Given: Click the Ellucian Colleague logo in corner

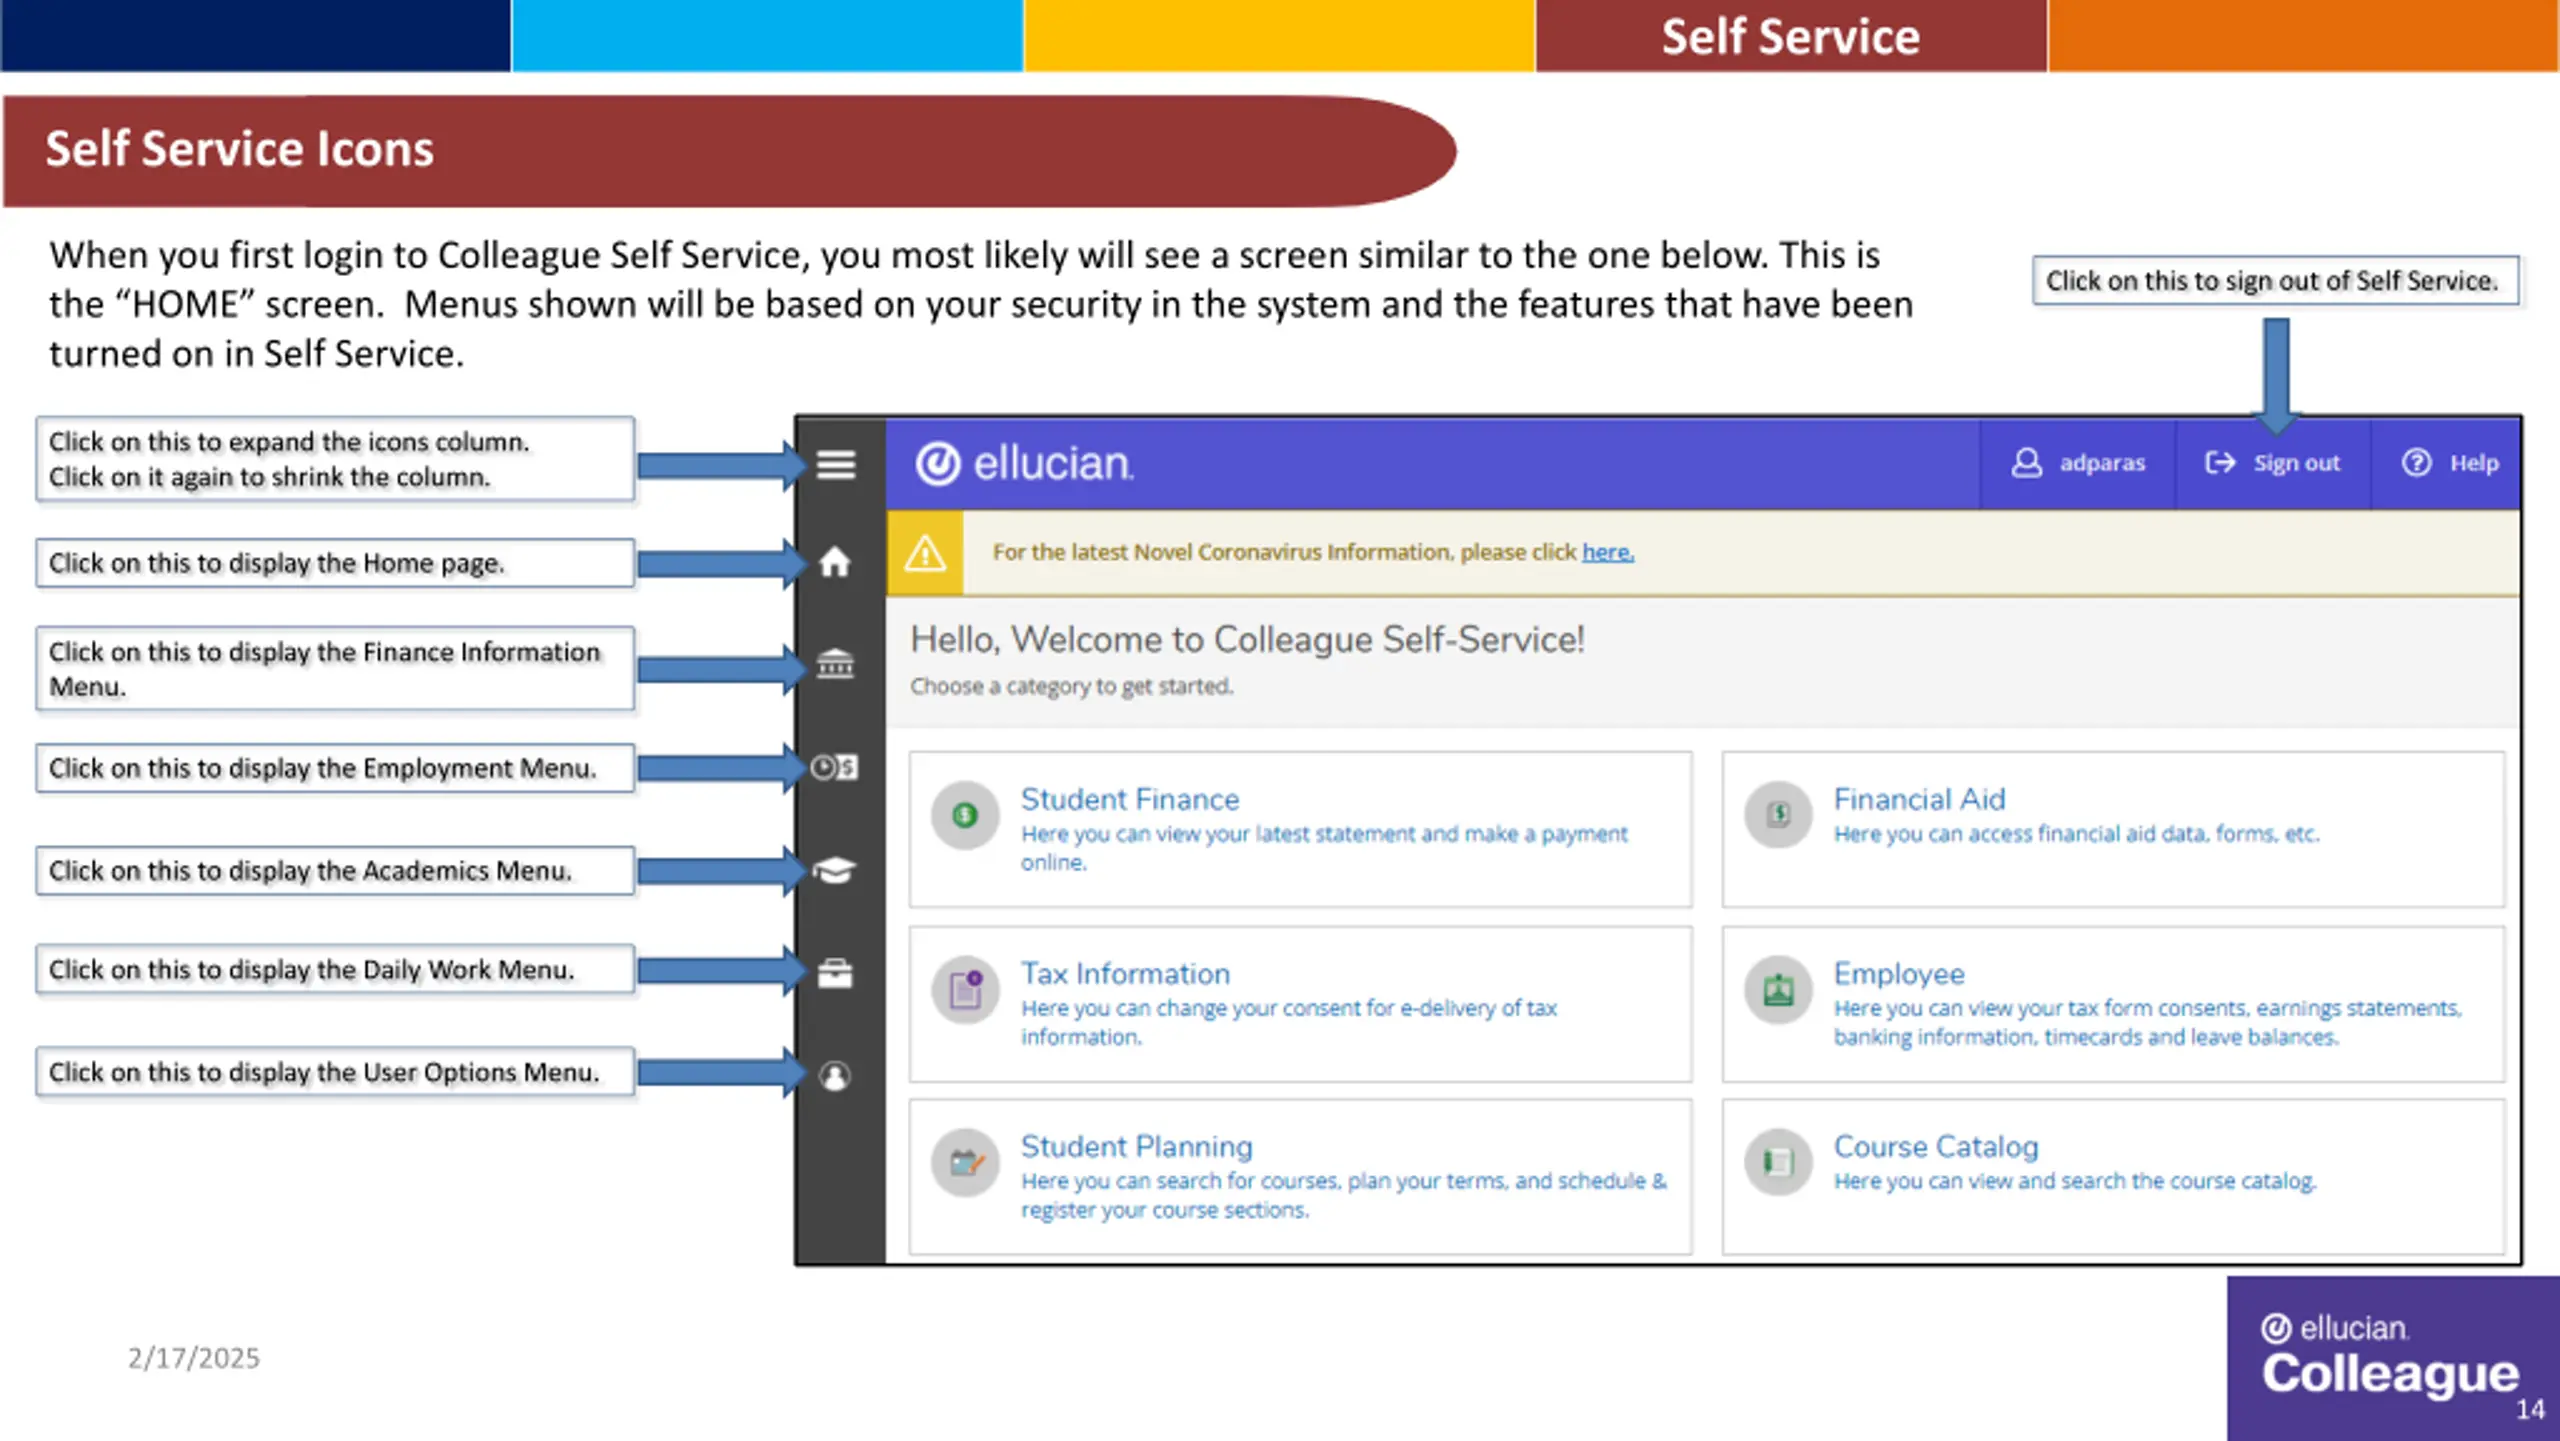Looking at the screenshot, I should [x=2390, y=1358].
